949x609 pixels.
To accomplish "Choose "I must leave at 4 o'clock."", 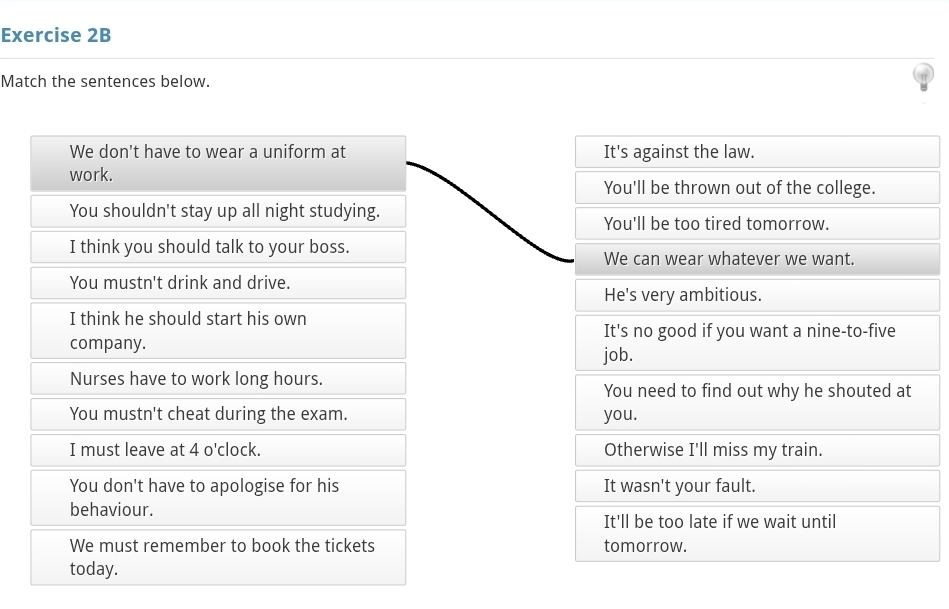I will point(218,450).
